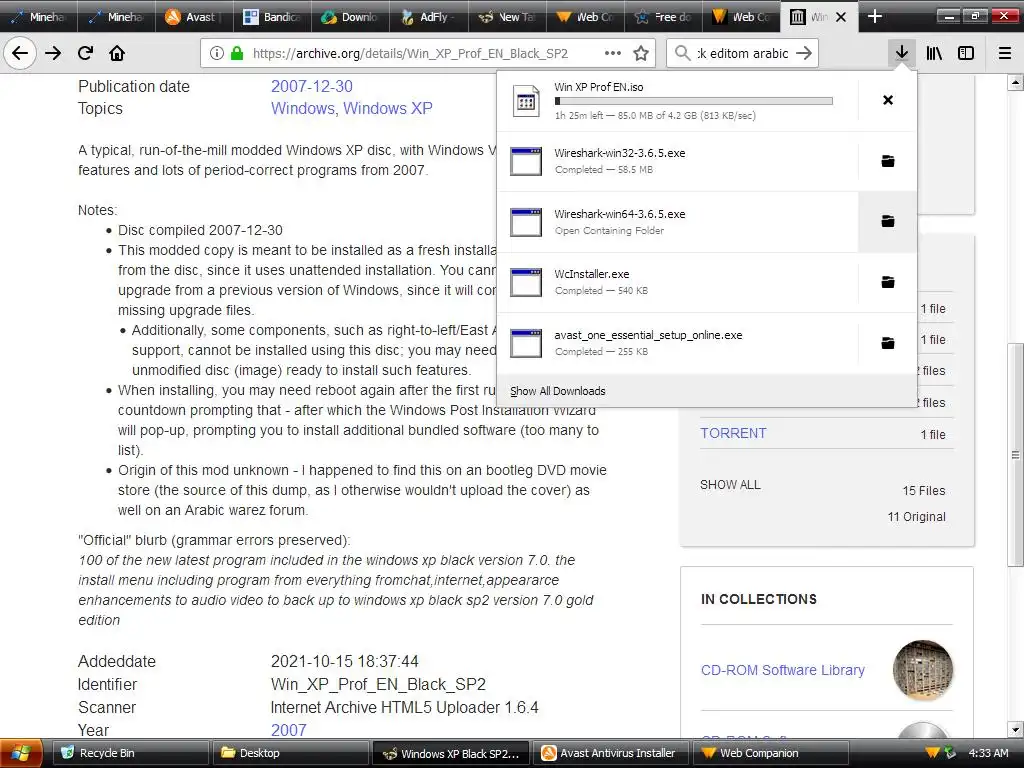Click the Win XP Prof EN.iso progress bar
This screenshot has width=1024, height=768.
(694, 101)
